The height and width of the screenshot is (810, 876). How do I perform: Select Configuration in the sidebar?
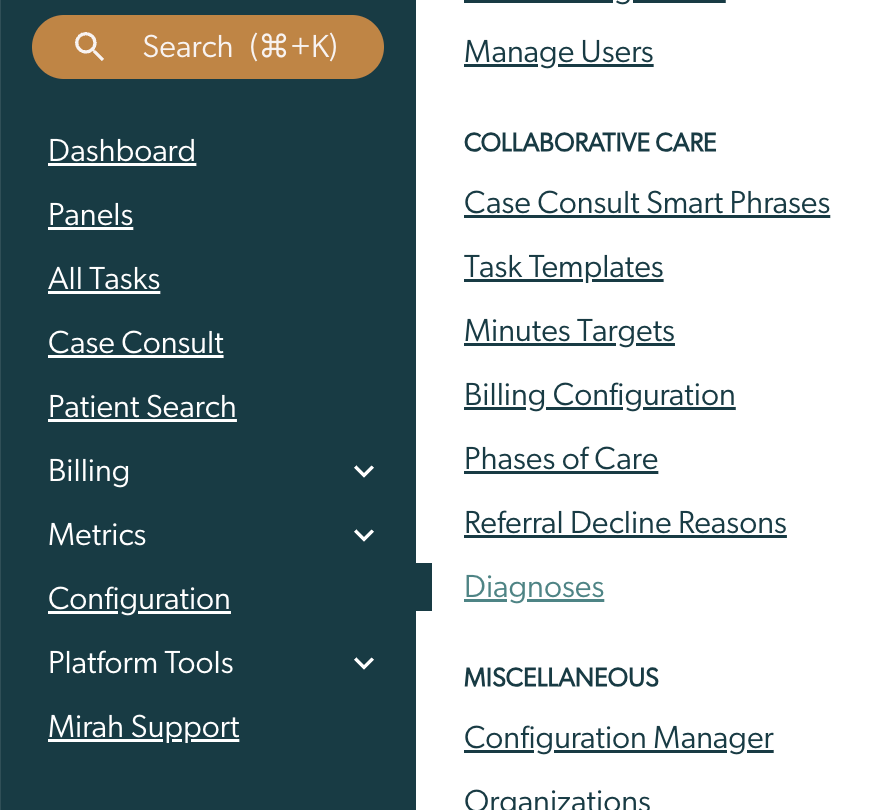click(x=139, y=599)
